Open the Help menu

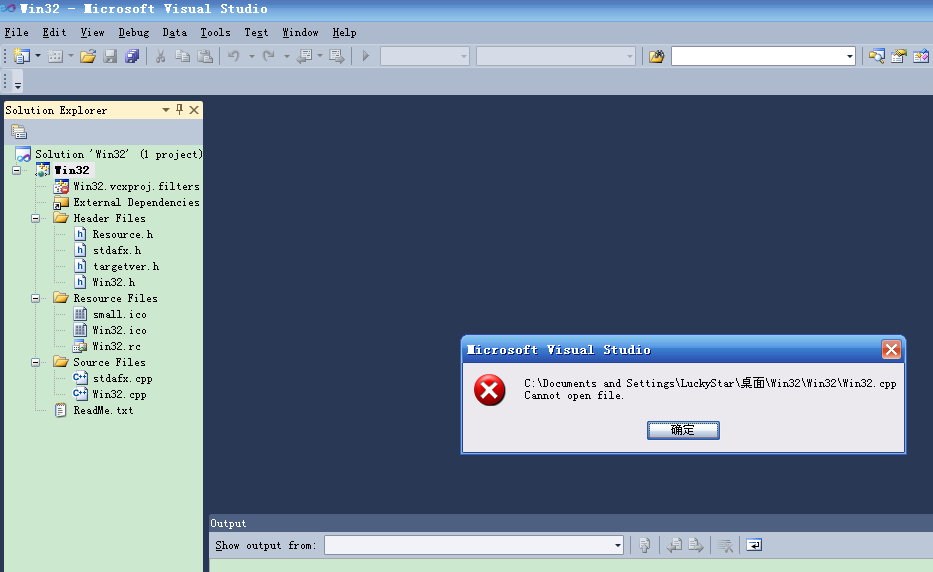point(344,33)
